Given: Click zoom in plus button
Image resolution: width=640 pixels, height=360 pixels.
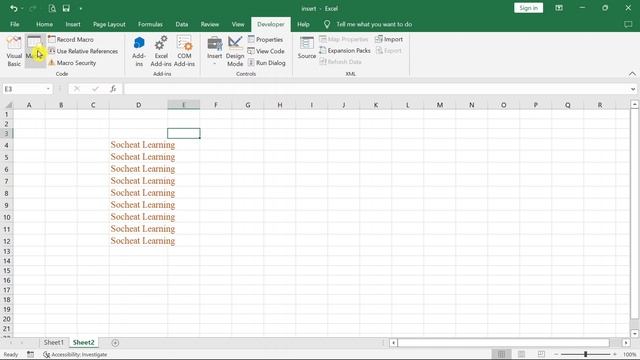Looking at the screenshot, I should pyautogui.click(x=615, y=354).
